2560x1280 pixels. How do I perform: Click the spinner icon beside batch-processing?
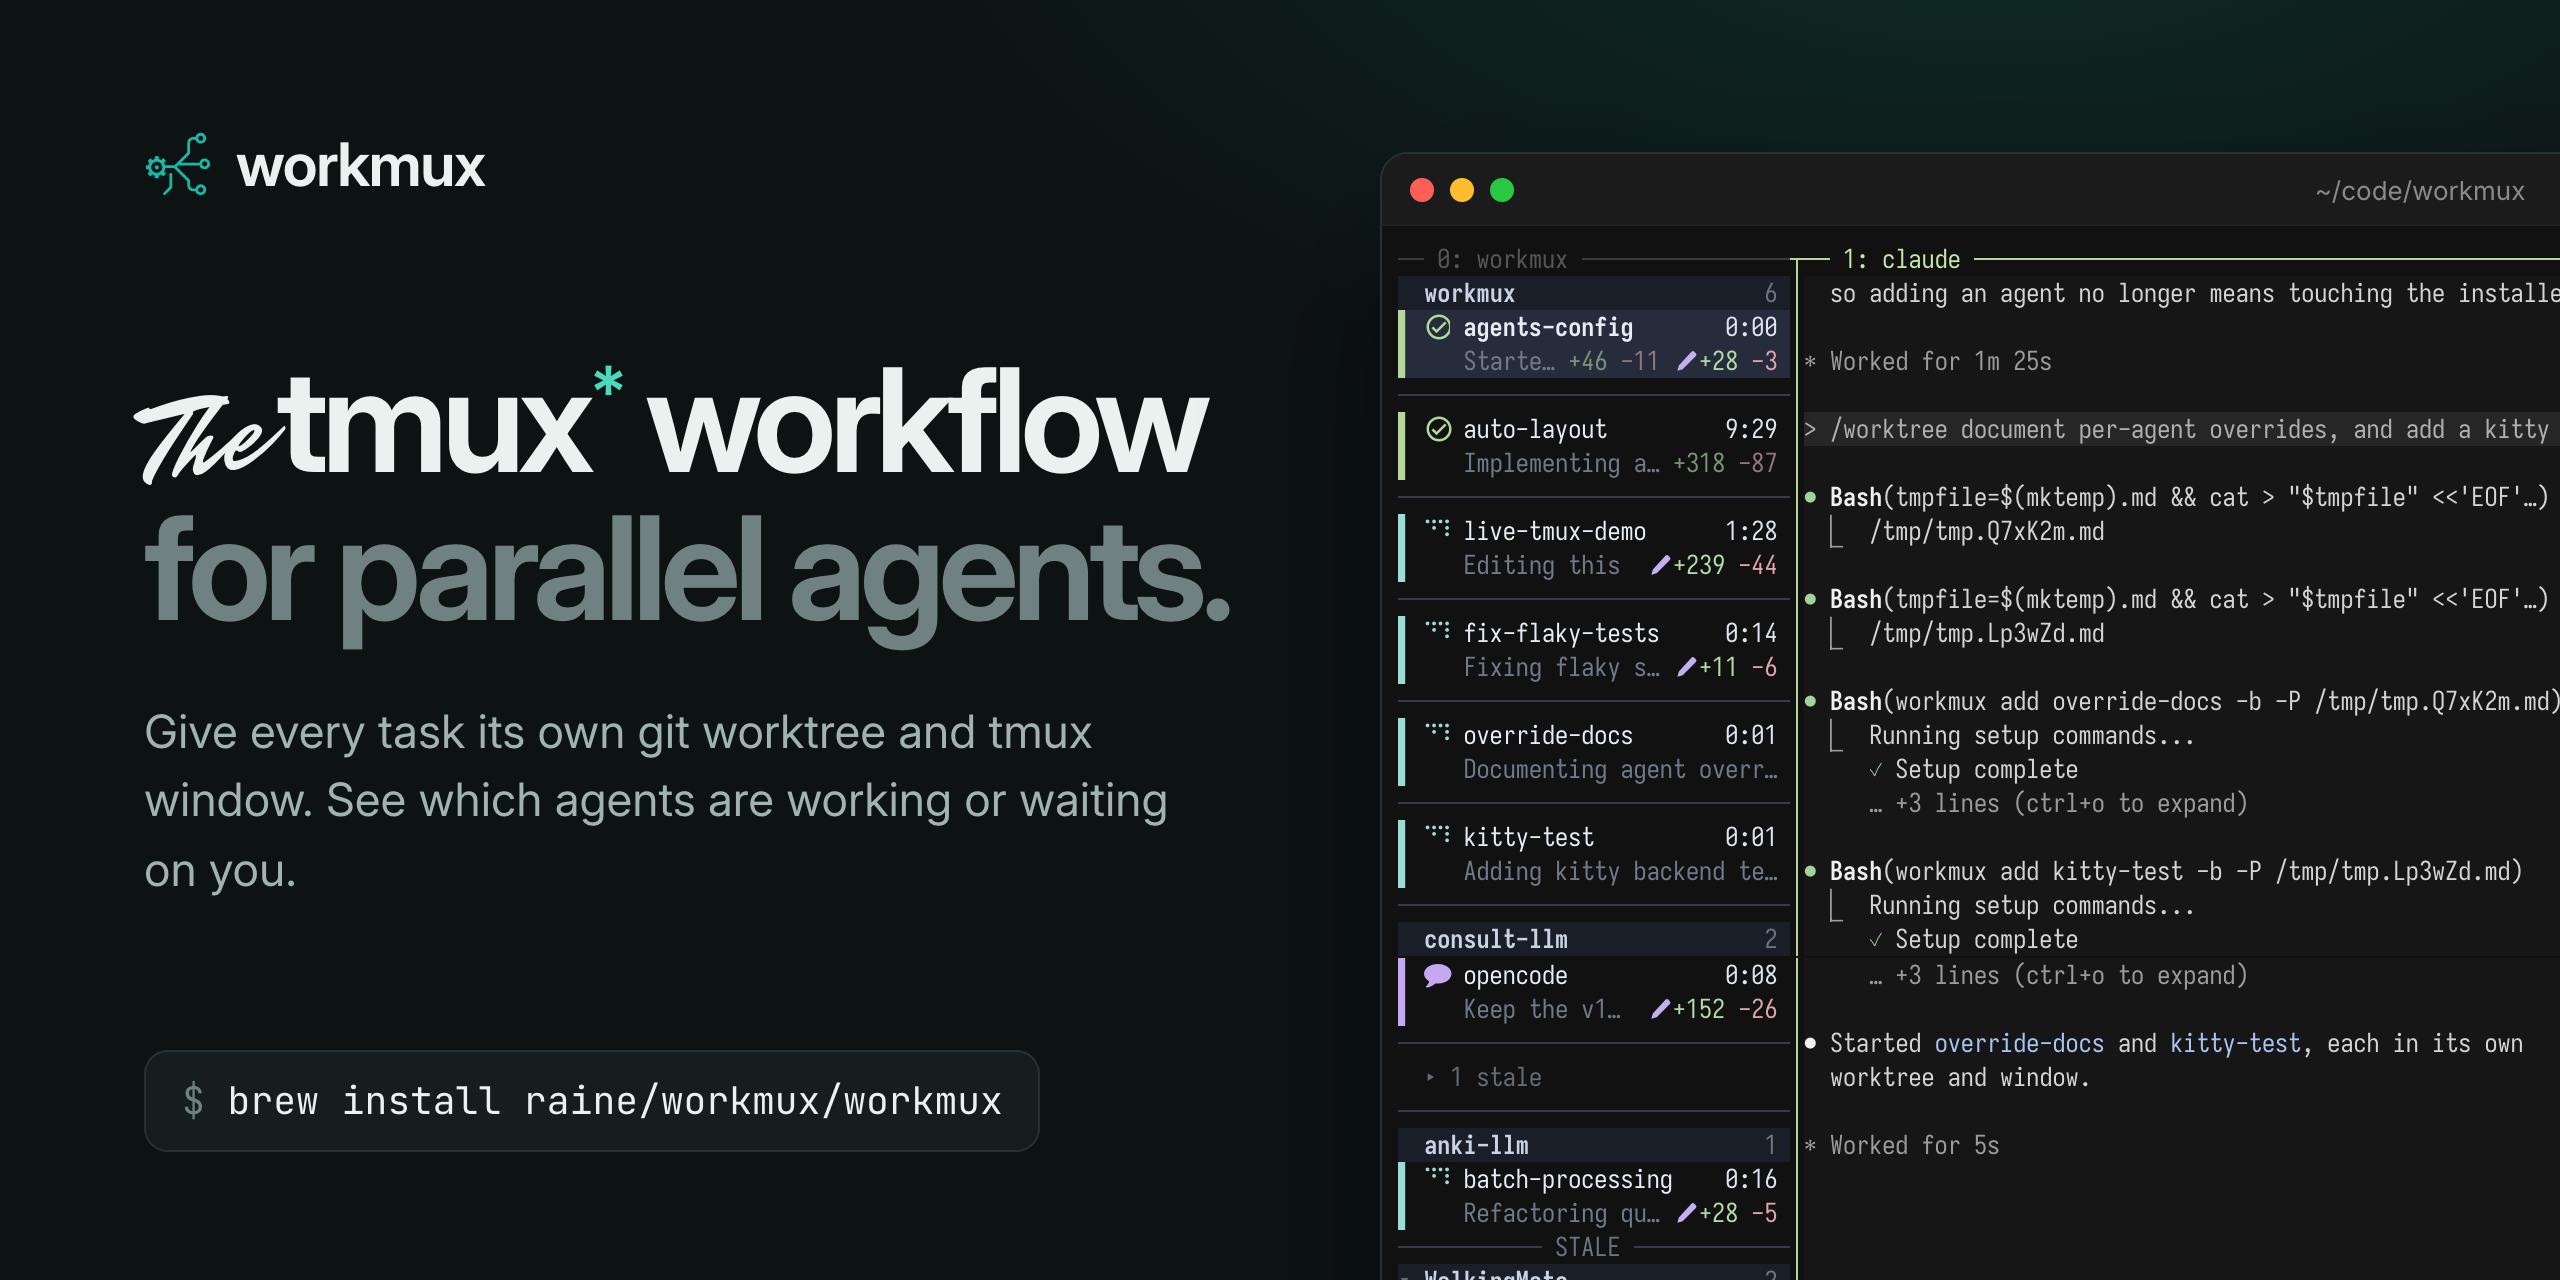1437,1174
